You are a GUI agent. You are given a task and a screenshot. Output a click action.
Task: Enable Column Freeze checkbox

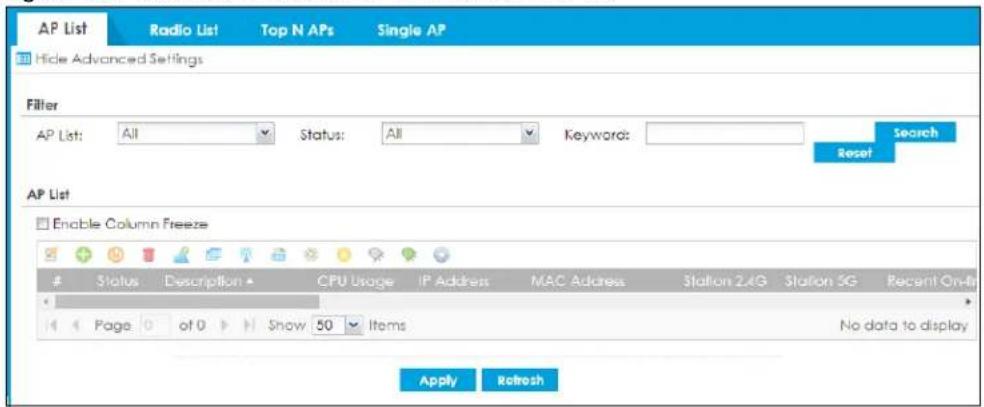43,223
